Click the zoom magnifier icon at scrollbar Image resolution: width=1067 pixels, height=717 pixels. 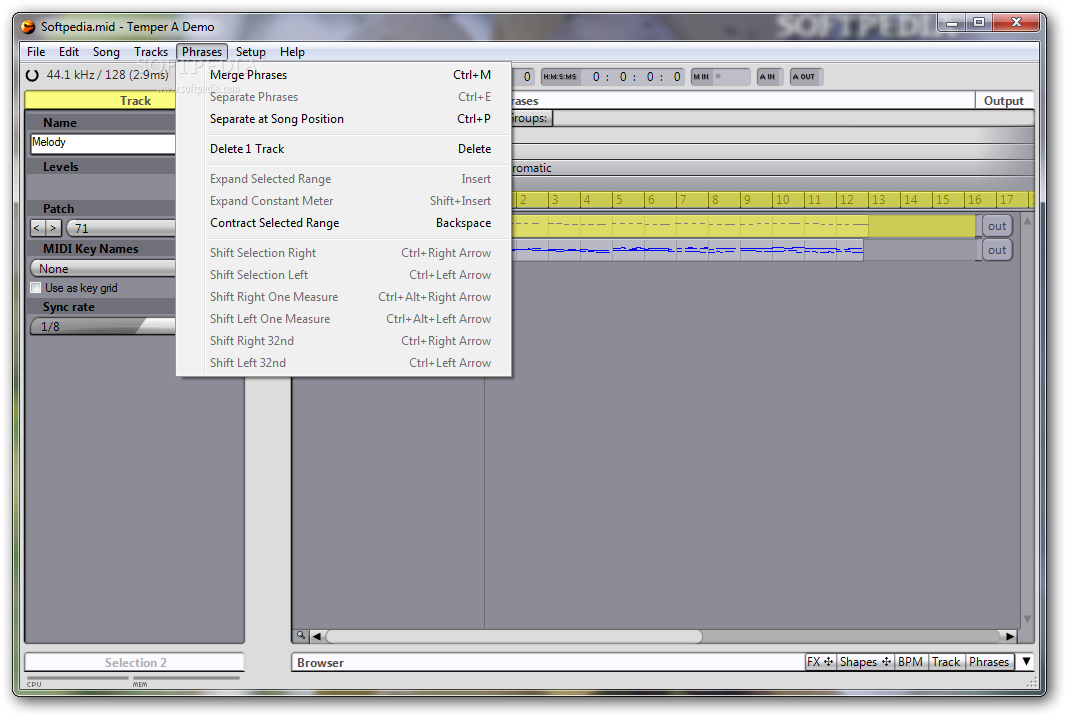pyautogui.click(x=301, y=635)
